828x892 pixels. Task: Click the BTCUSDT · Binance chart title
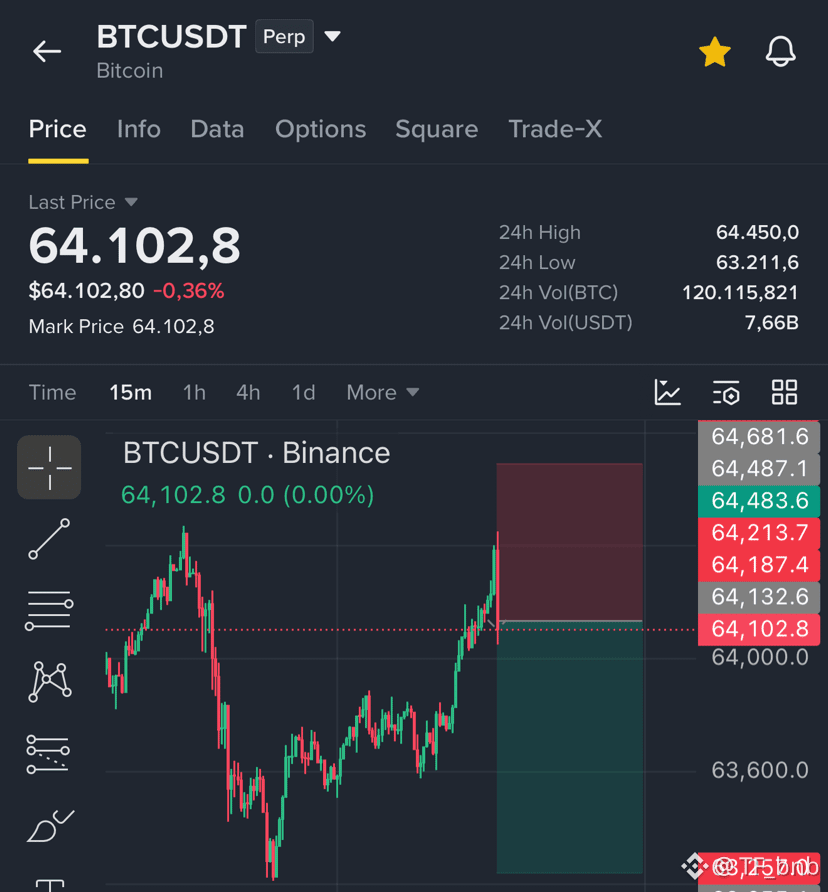(x=257, y=453)
